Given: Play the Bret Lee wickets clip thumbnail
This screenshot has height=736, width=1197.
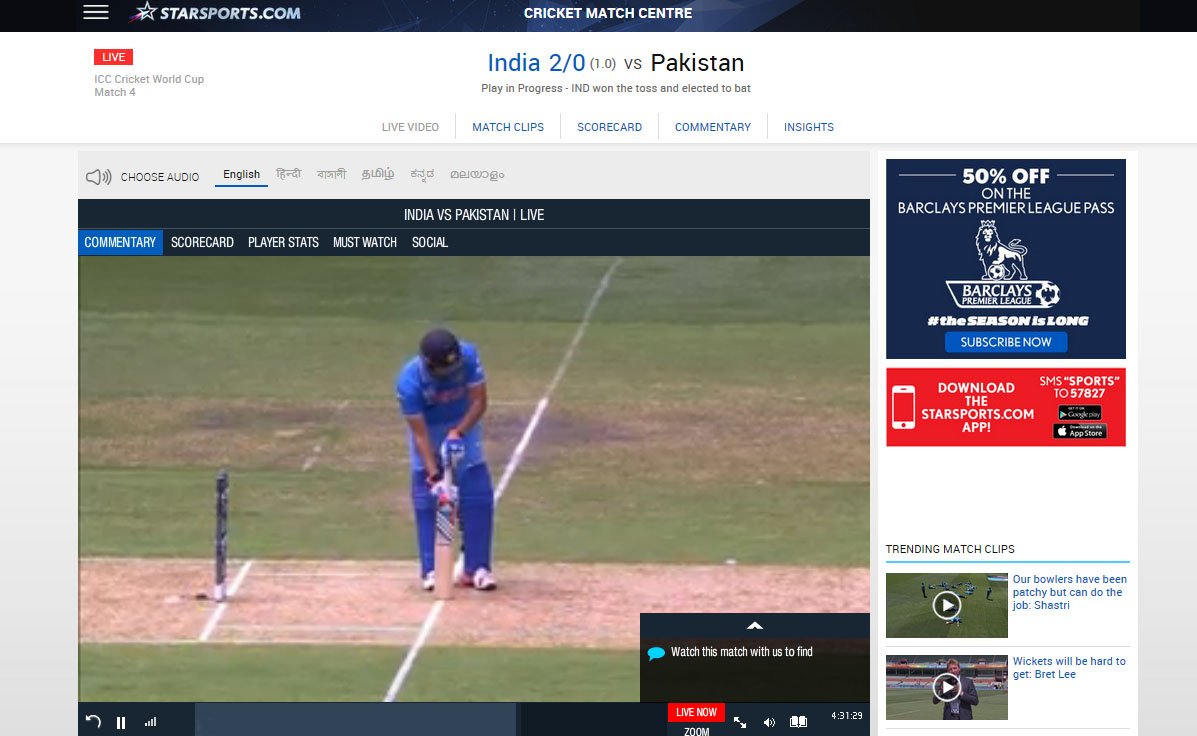Looking at the screenshot, I should (947, 687).
